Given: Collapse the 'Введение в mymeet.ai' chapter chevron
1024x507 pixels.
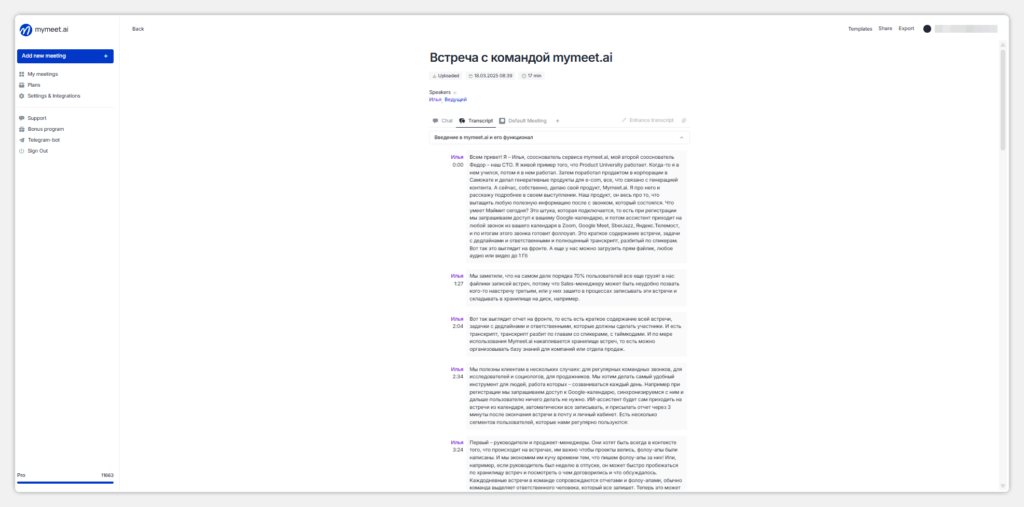Looking at the screenshot, I should pyautogui.click(x=681, y=138).
